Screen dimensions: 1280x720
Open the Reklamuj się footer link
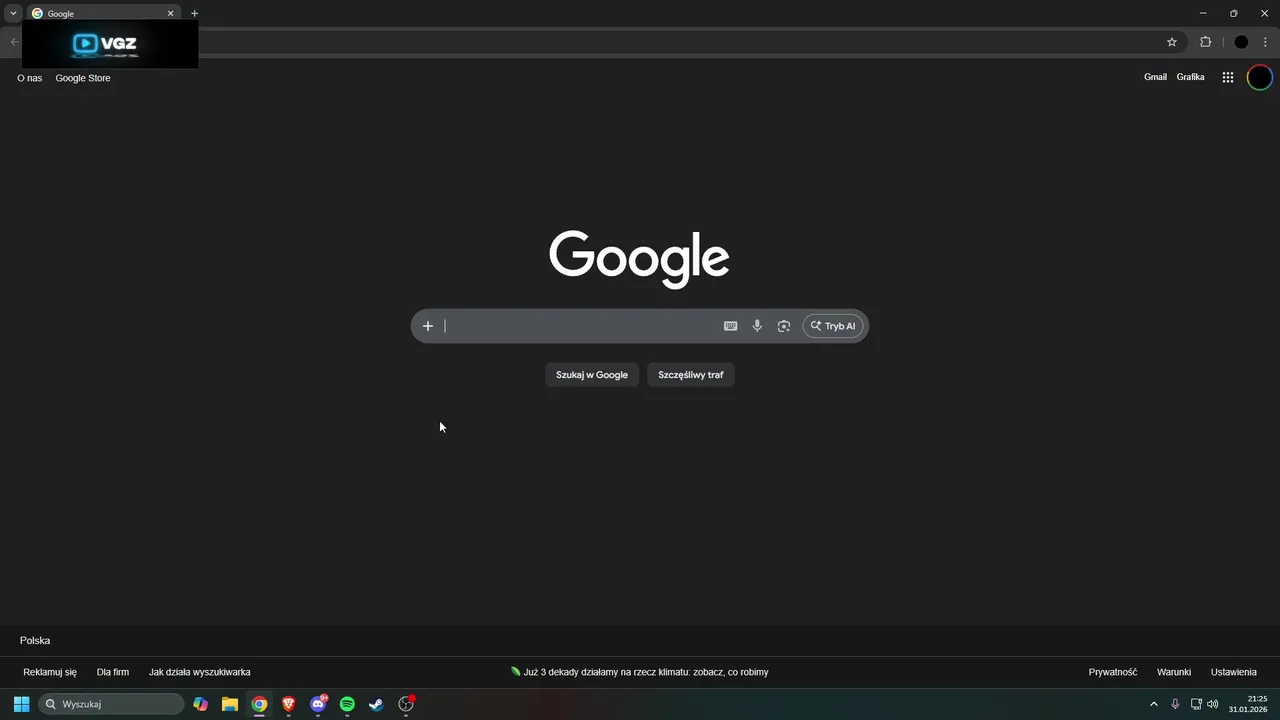(50, 672)
